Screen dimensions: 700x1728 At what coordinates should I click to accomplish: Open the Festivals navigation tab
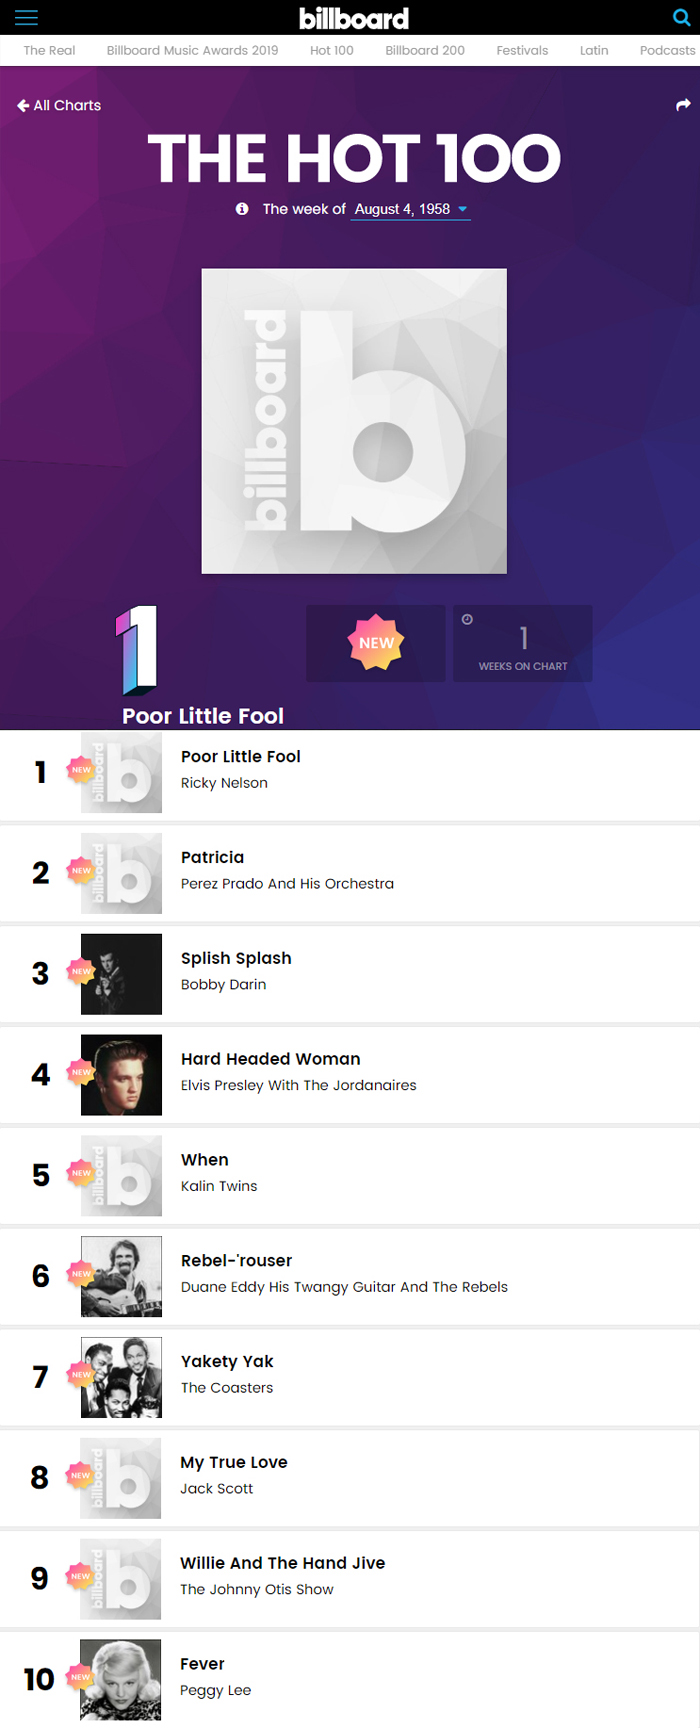tap(522, 50)
